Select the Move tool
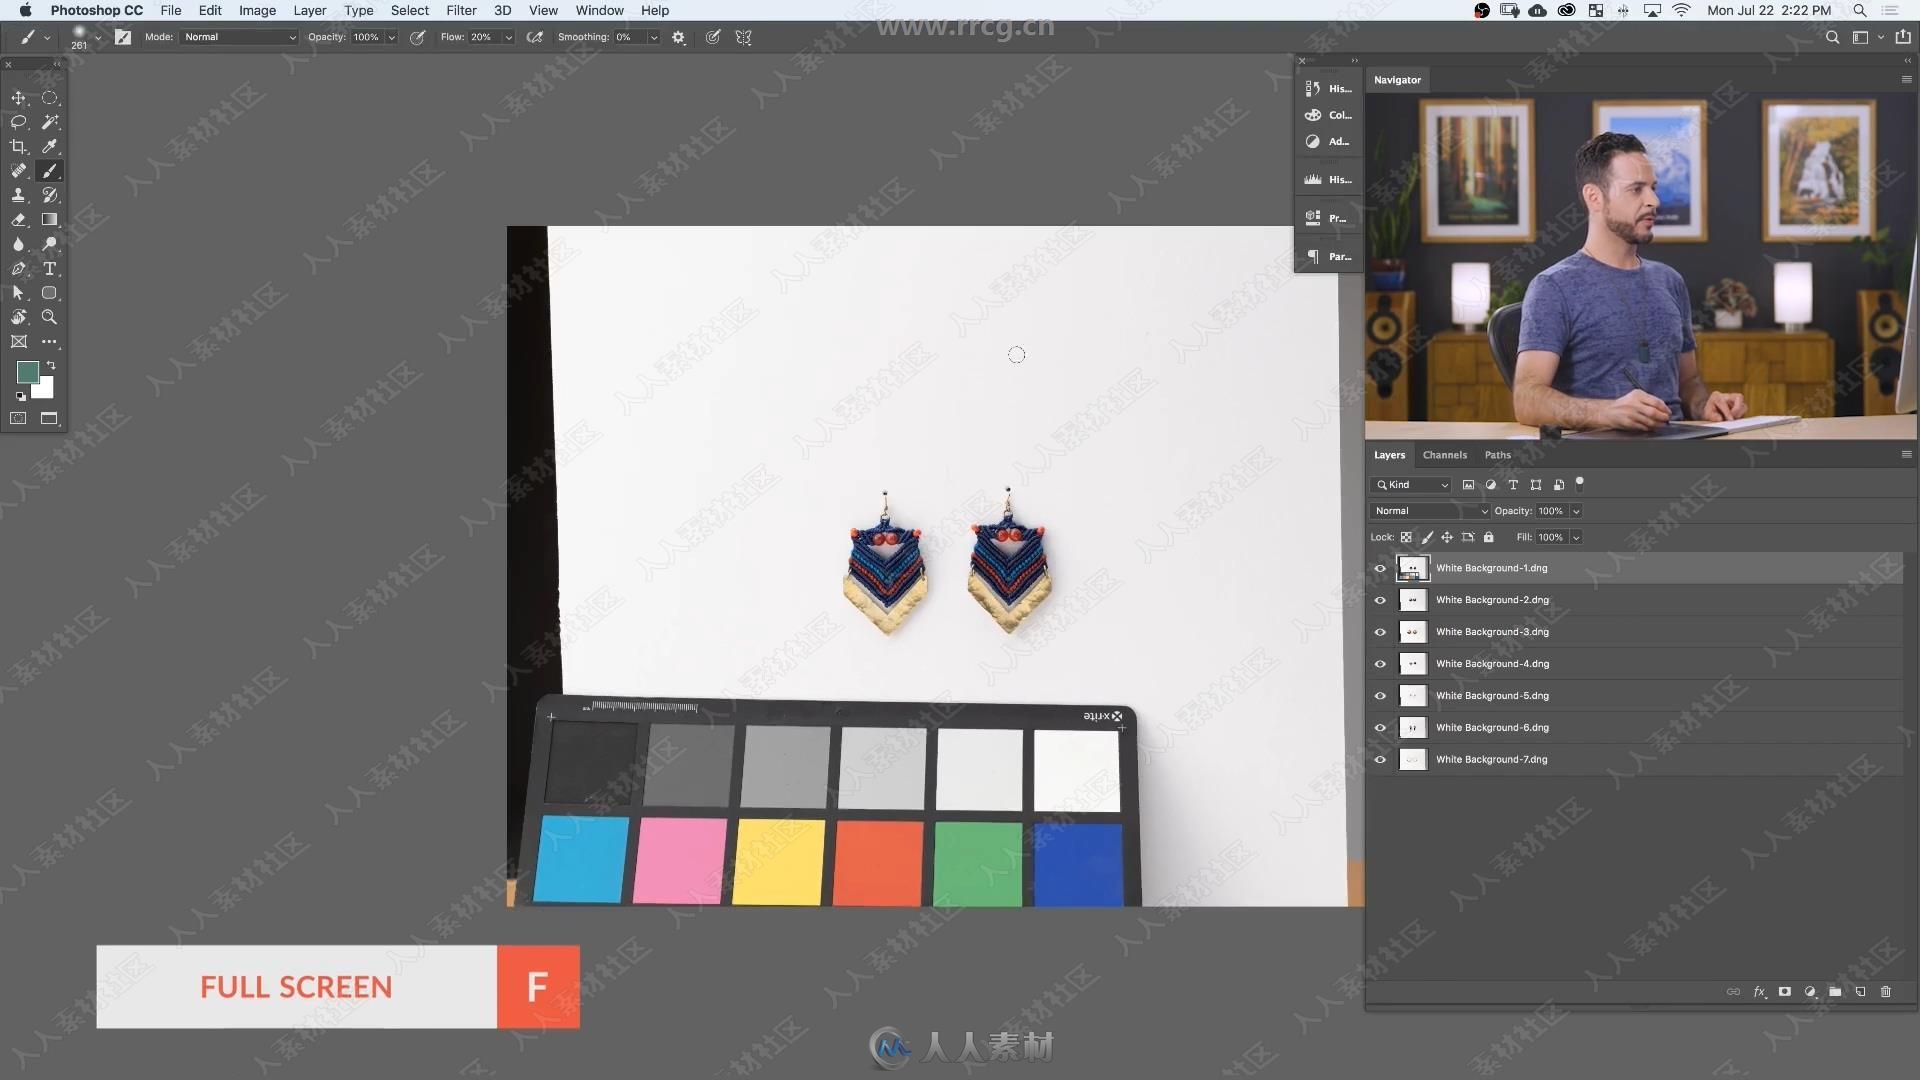Viewport: 1920px width, 1080px height. 18,98
